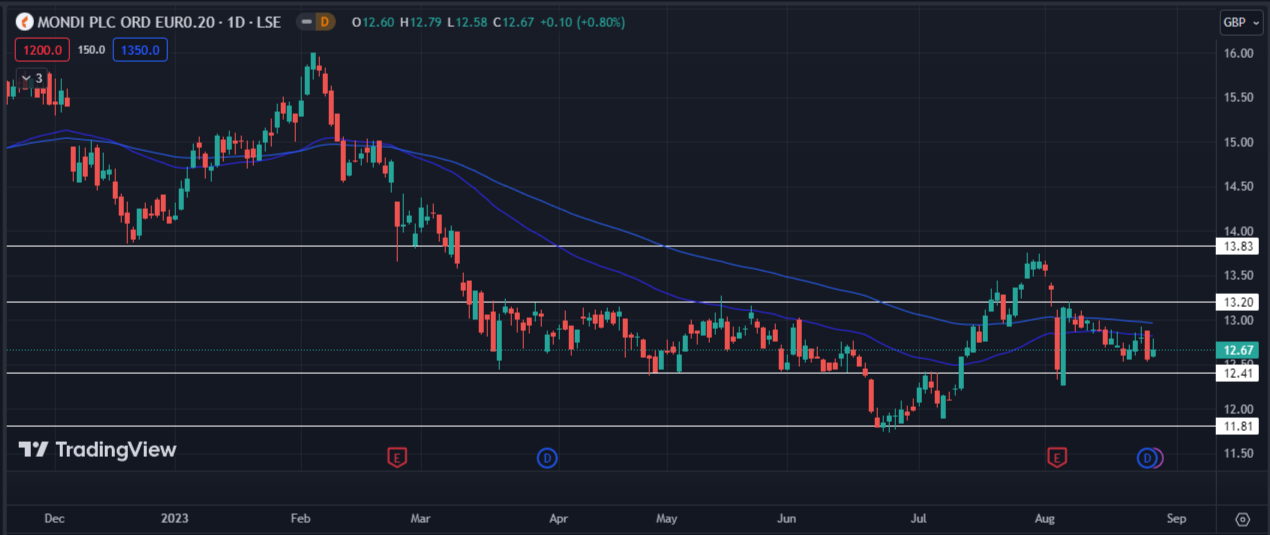Screen dimensions: 1270x535
Task: Click the Mar label on time axis
Action: [420, 519]
